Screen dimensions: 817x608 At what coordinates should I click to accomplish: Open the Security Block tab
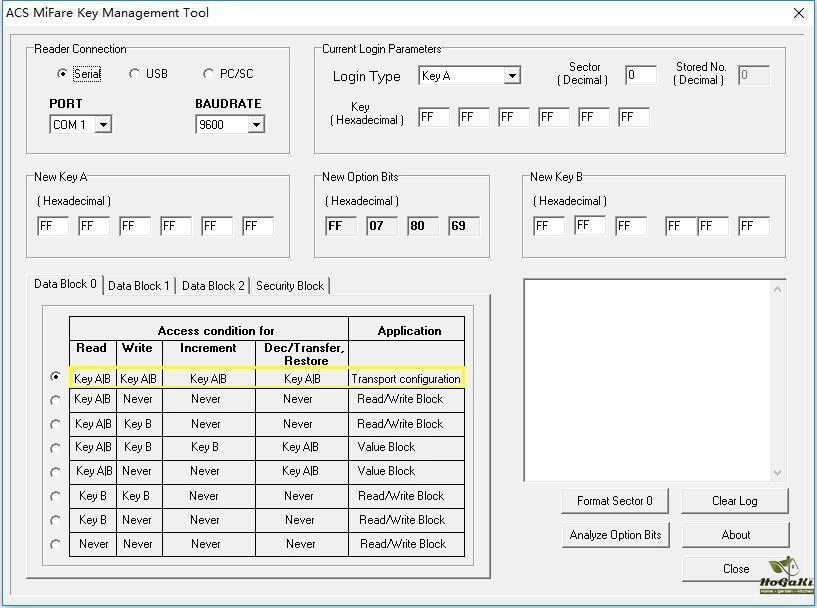point(289,286)
